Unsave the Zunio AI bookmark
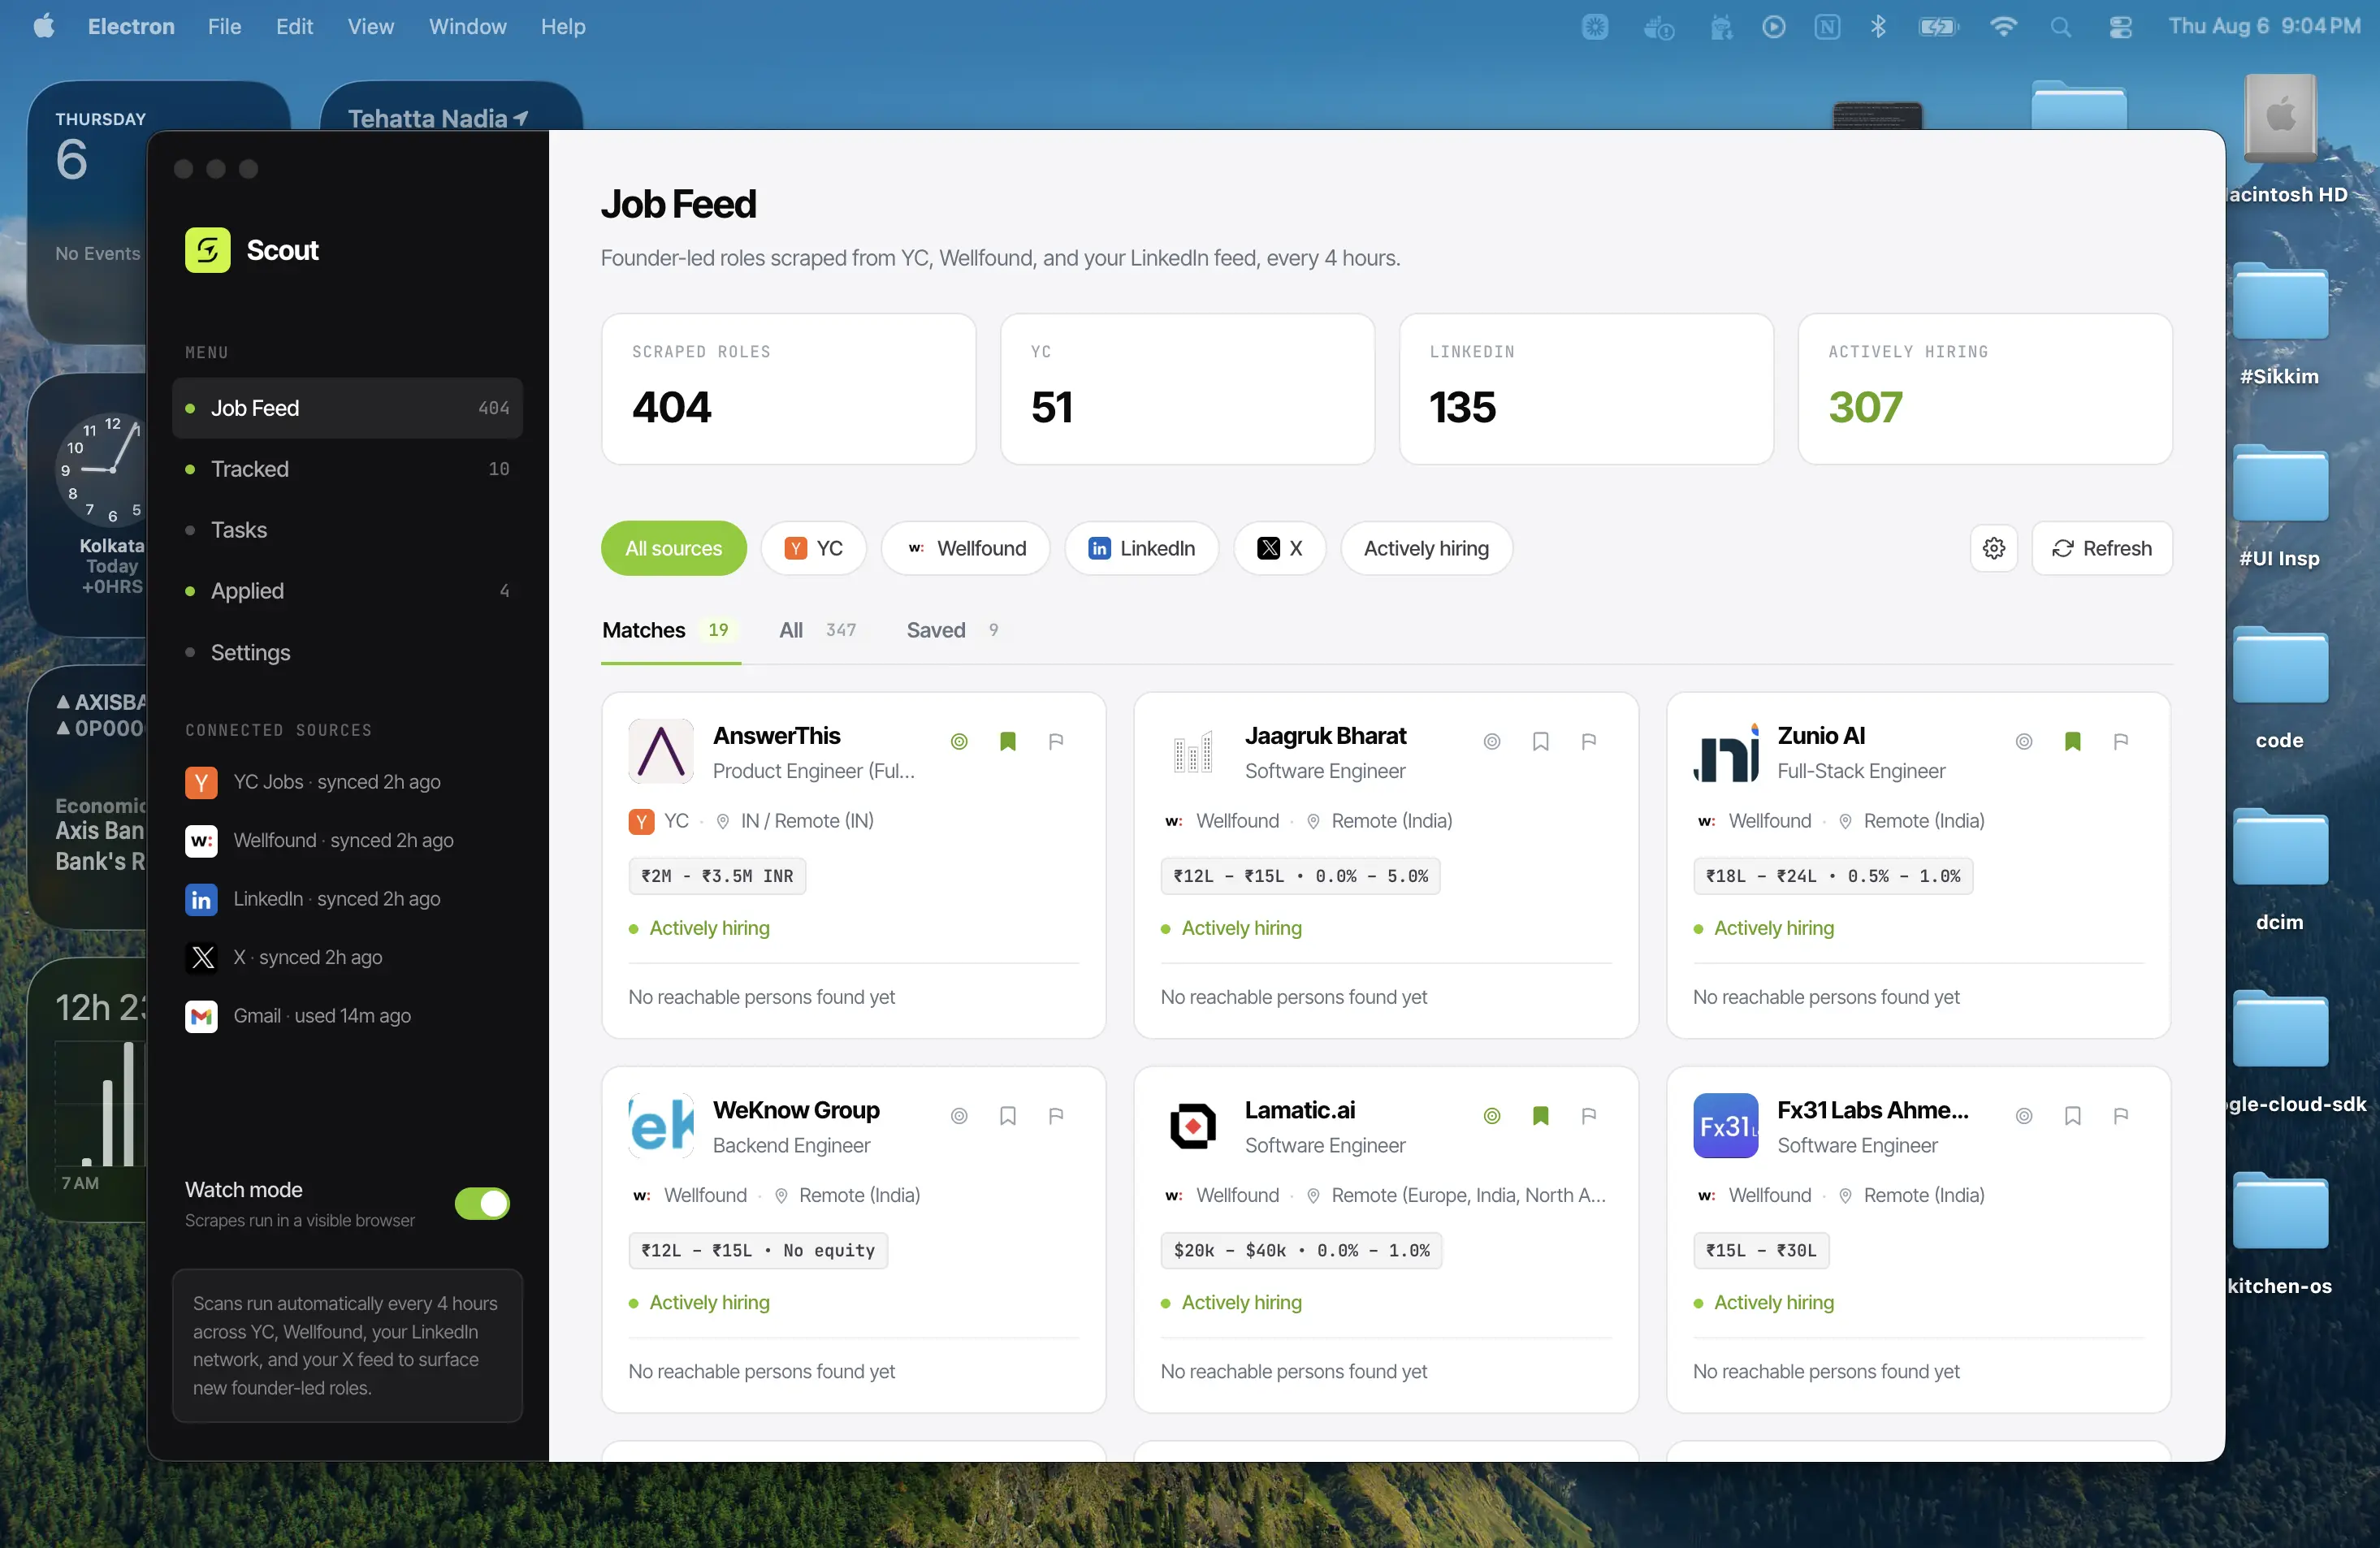 (2073, 741)
